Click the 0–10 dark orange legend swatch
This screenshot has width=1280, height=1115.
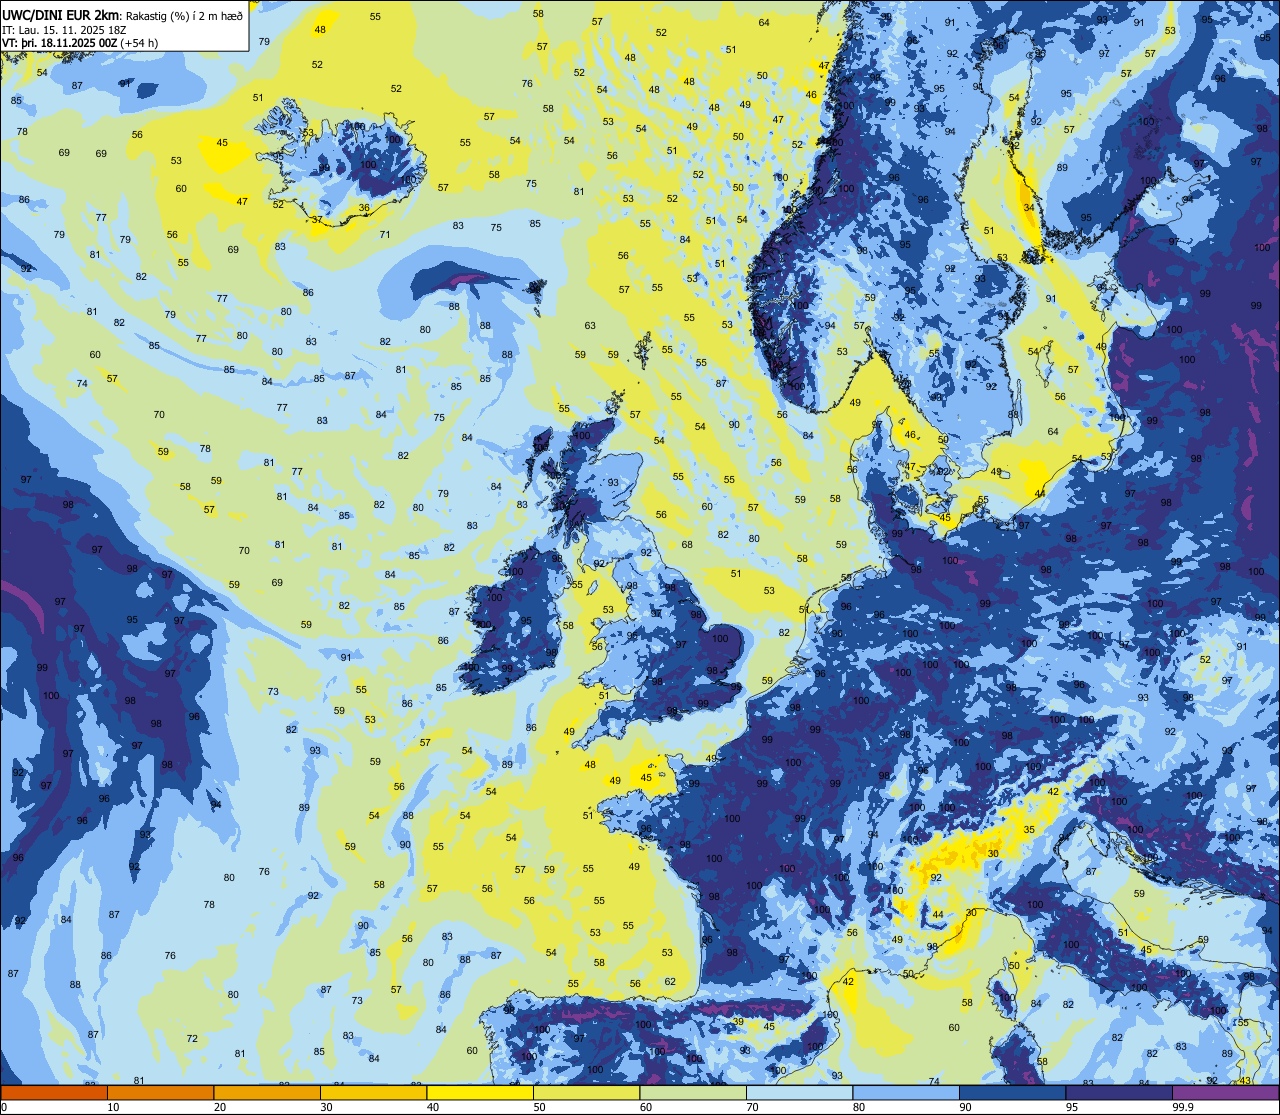54,1092
